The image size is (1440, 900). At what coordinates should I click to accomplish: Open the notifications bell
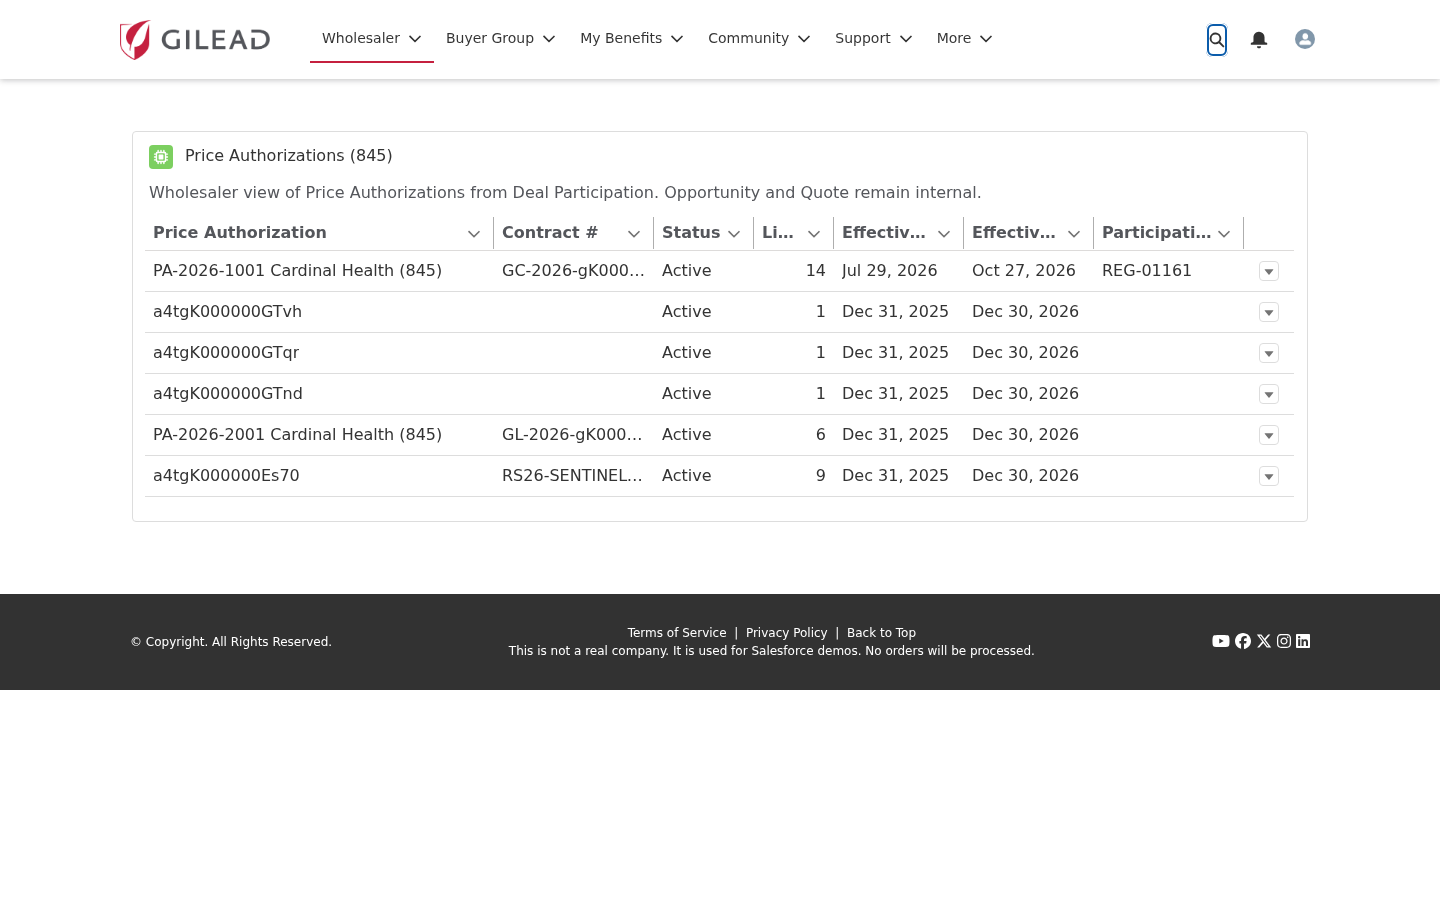click(1259, 40)
